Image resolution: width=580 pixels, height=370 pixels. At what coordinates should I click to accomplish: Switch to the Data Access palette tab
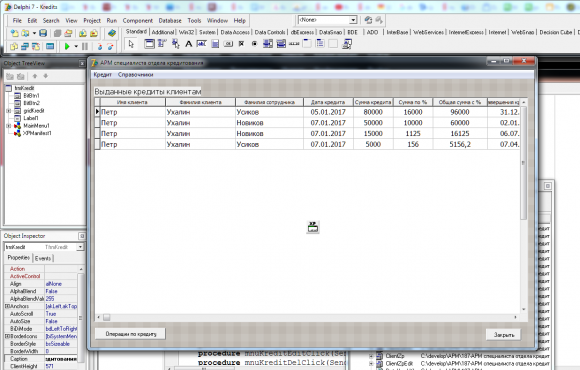[x=235, y=33]
